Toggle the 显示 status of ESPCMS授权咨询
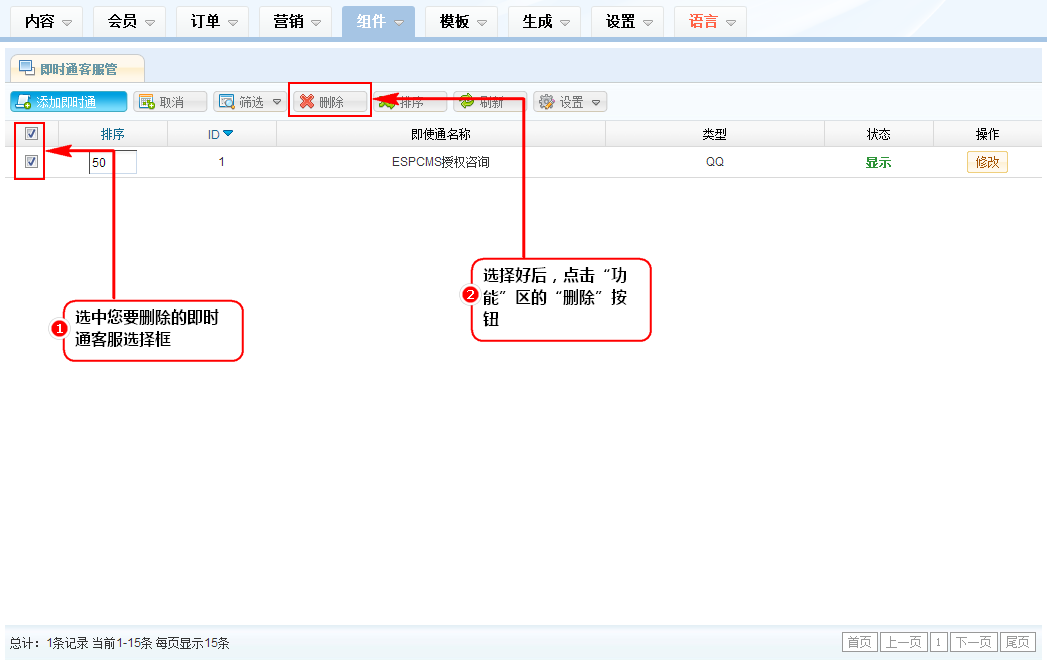 (x=878, y=163)
